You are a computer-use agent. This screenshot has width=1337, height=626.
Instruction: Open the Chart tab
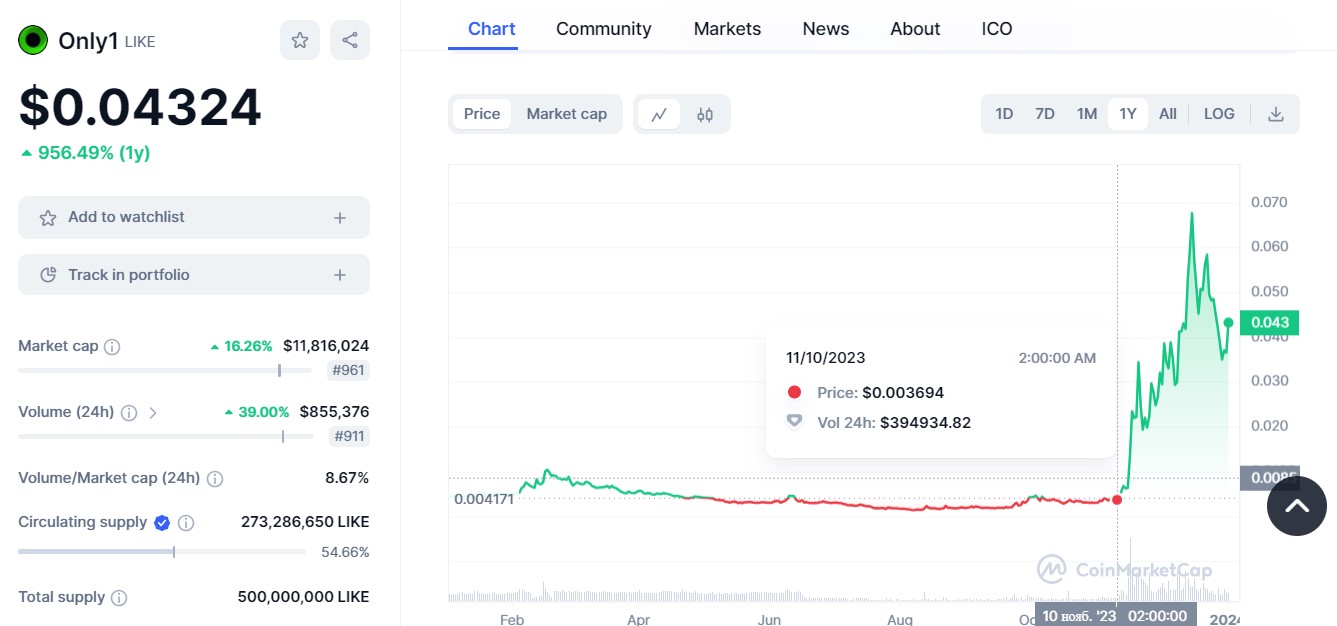pos(492,29)
